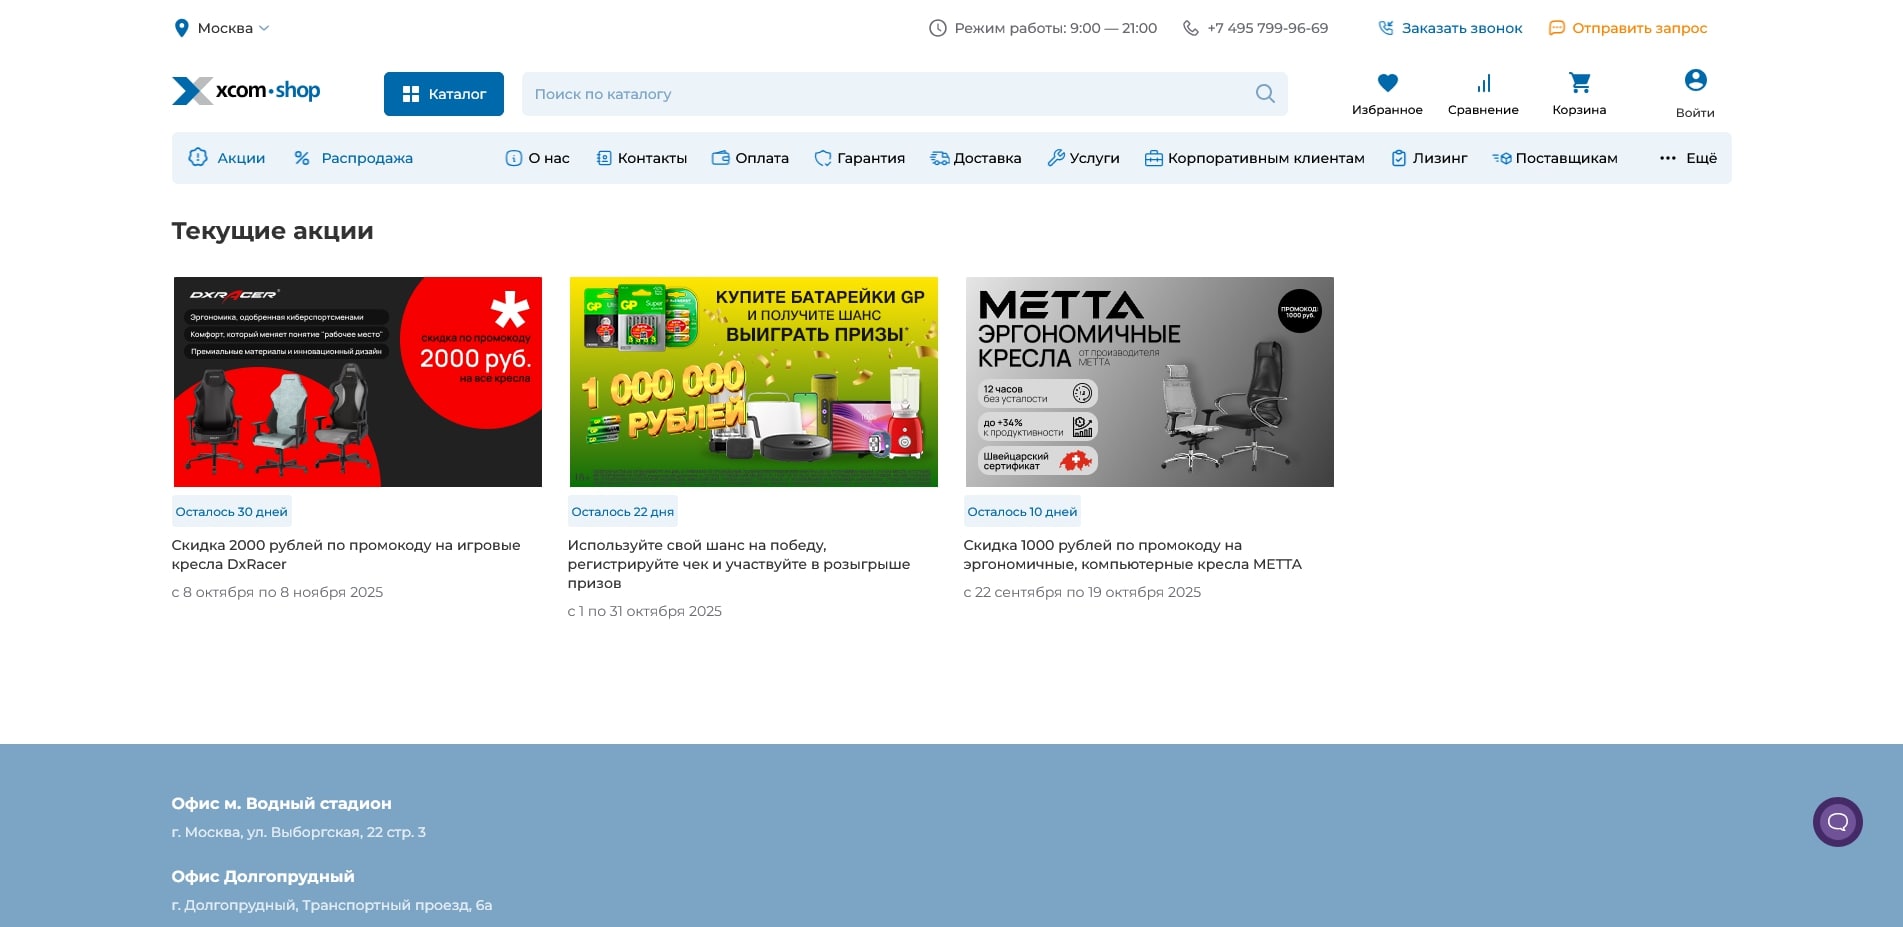Open the GP batteries promo banner
Image resolution: width=1903 pixels, height=927 pixels.
(x=753, y=382)
